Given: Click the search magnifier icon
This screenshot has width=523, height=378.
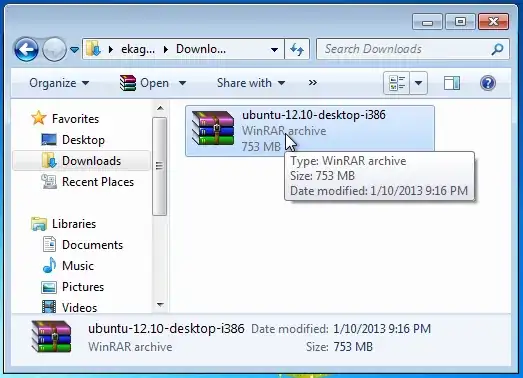Looking at the screenshot, I should coord(497,49).
